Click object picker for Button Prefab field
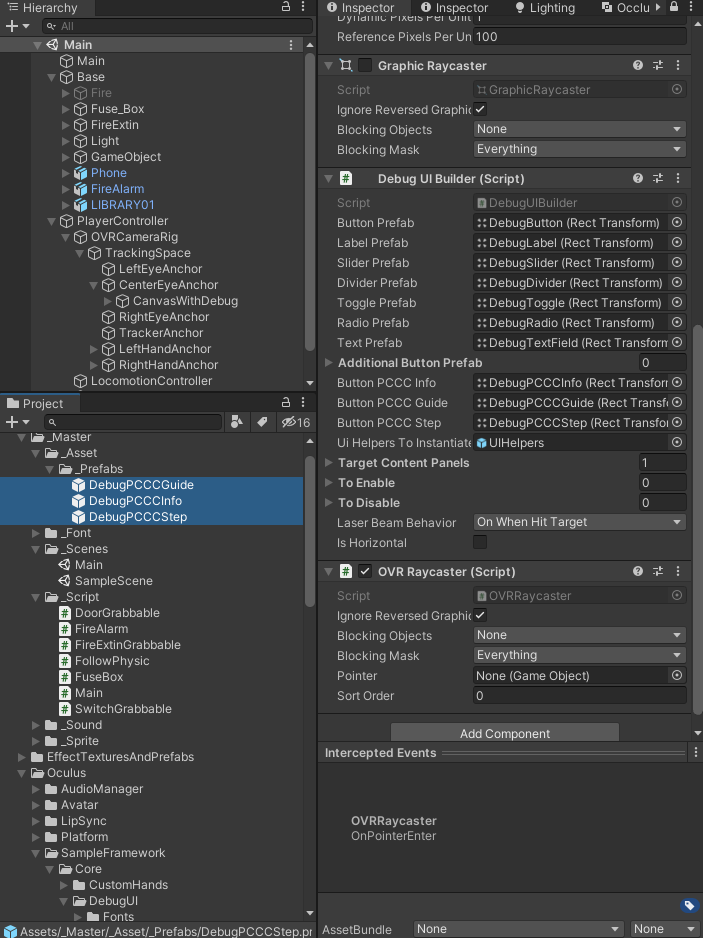The width and height of the screenshot is (703, 938). coord(677,223)
